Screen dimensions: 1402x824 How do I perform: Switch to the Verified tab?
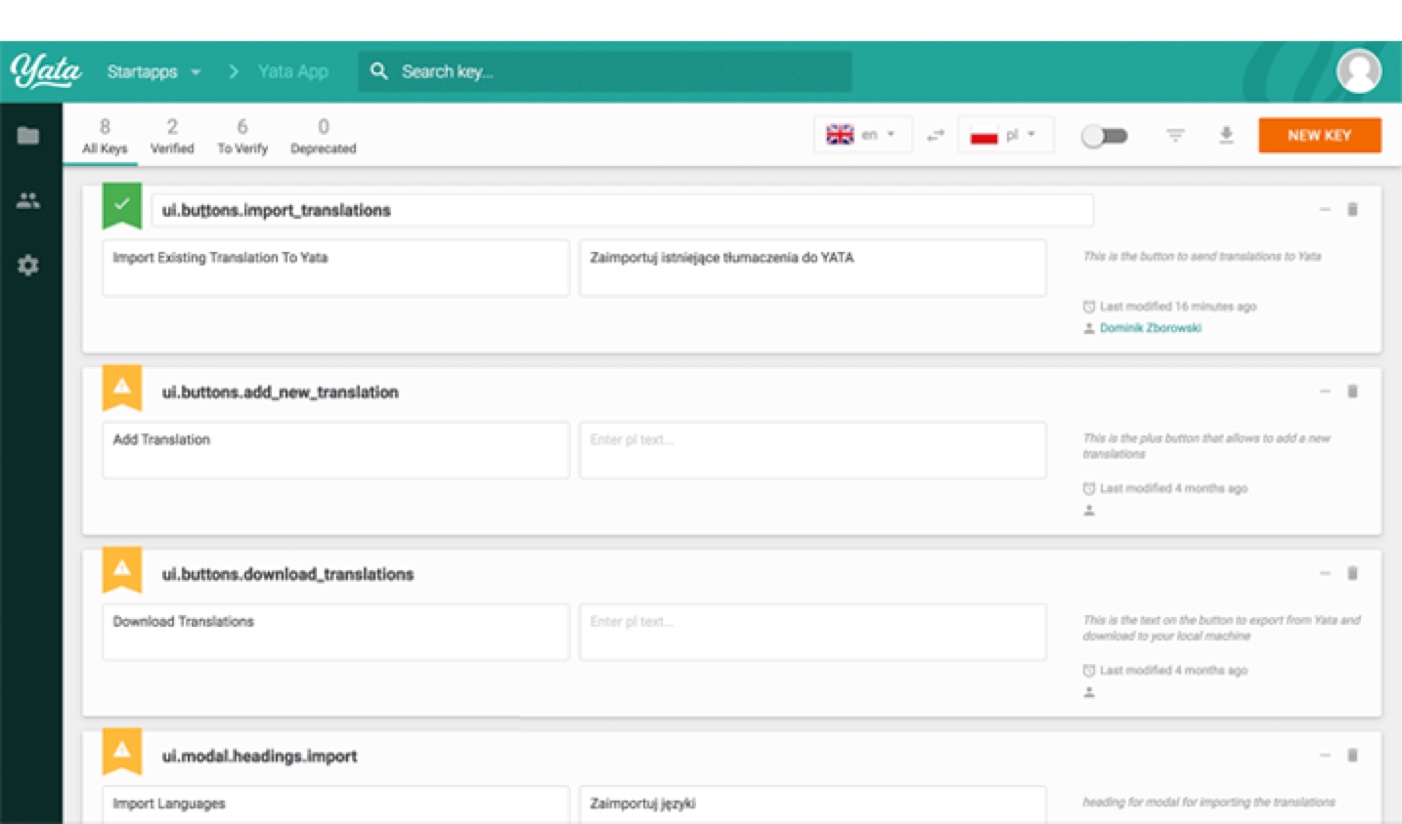click(x=172, y=136)
